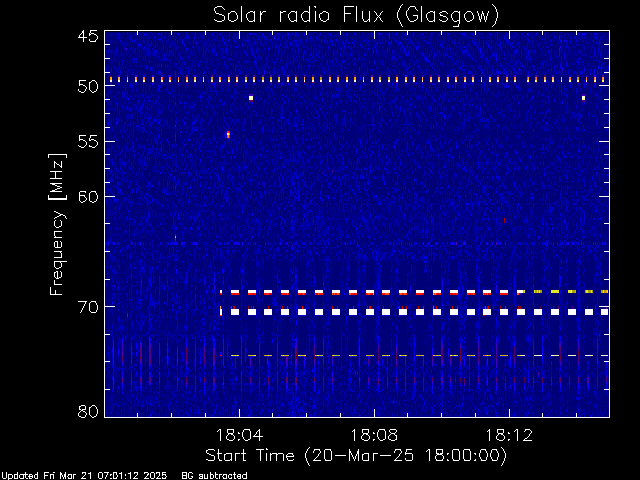The height and width of the screenshot is (480, 640).
Task: Select the 18:08 time tick label
Action: (374, 435)
